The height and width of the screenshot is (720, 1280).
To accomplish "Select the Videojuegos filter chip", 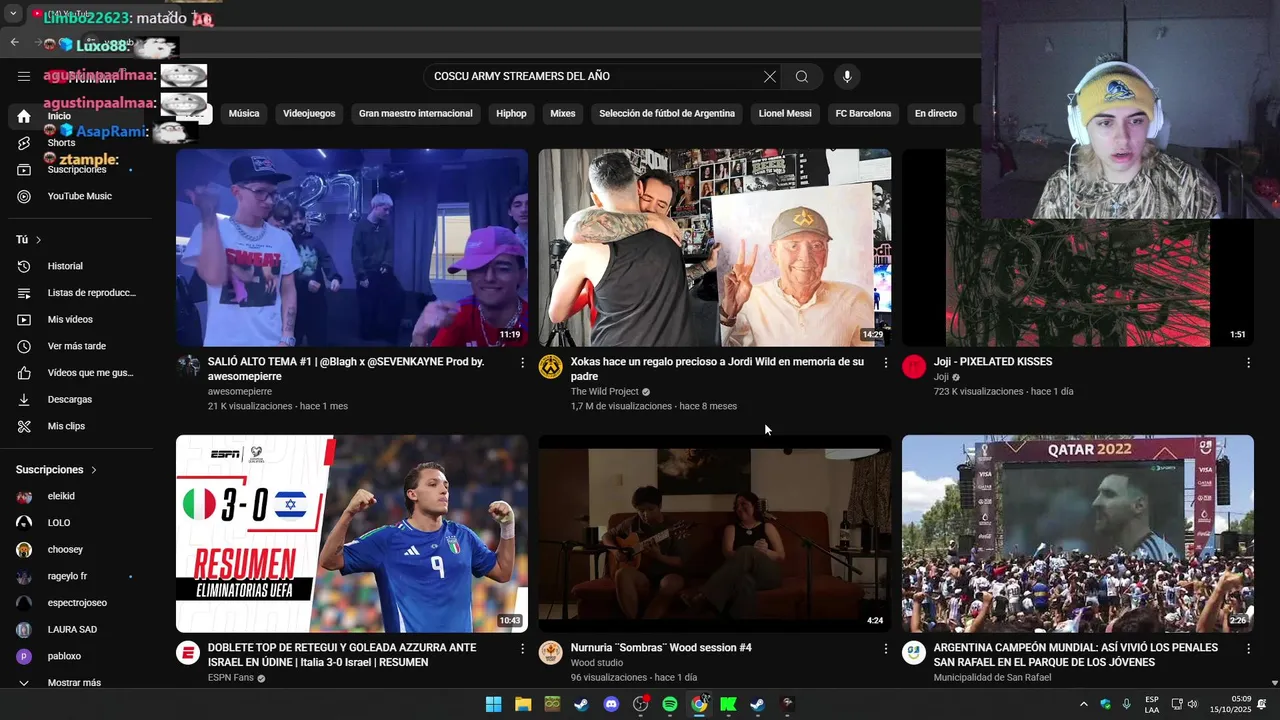I will coord(309,114).
